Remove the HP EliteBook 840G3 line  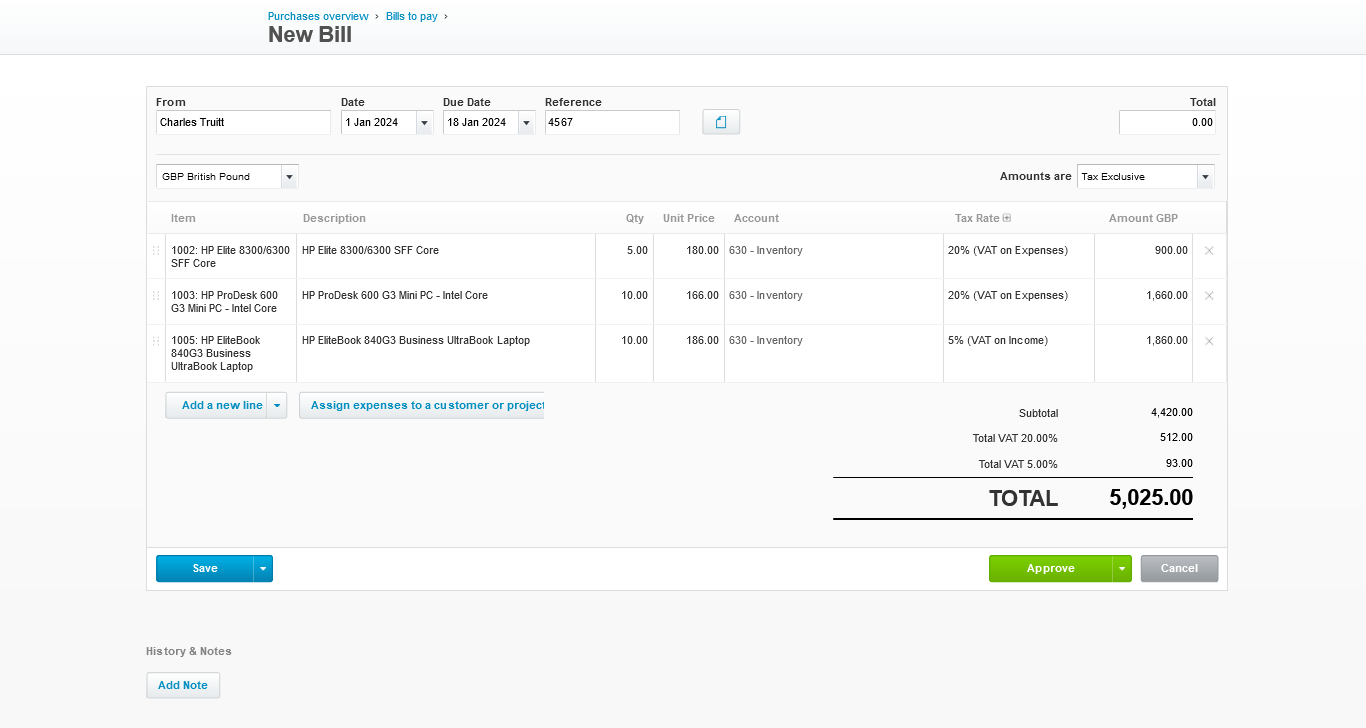(x=1209, y=341)
